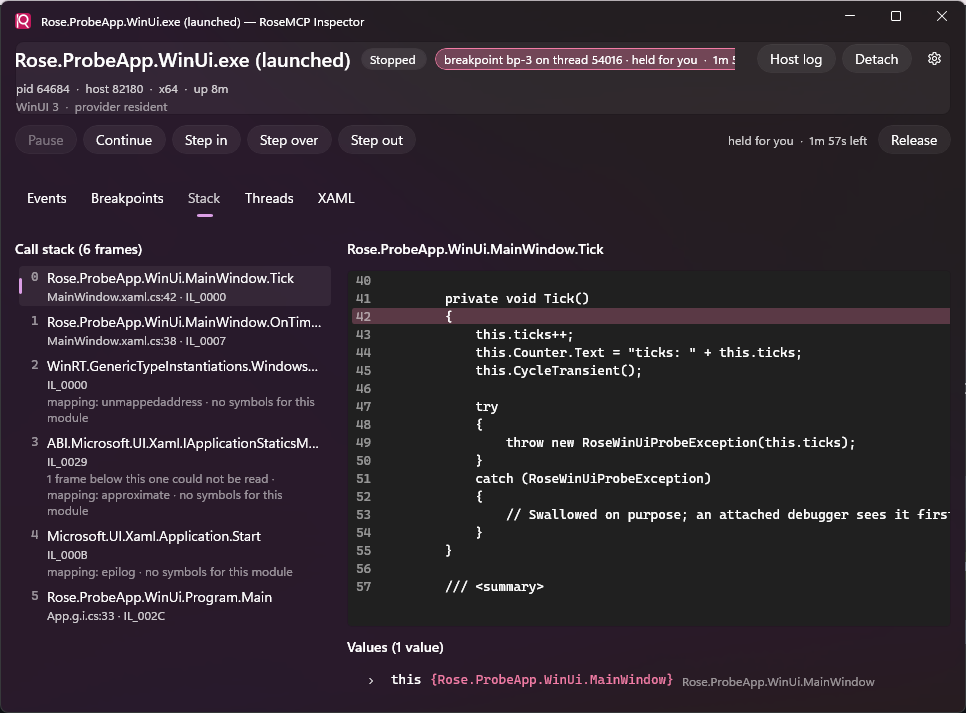966x713 pixels.
Task: Click code line 'this.CycleTransient();'
Action: click(x=558, y=370)
